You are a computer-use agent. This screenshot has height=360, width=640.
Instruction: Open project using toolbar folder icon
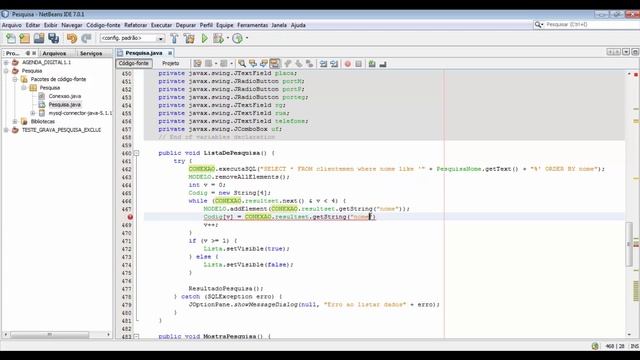pyautogui.click(x=39, y=38)
